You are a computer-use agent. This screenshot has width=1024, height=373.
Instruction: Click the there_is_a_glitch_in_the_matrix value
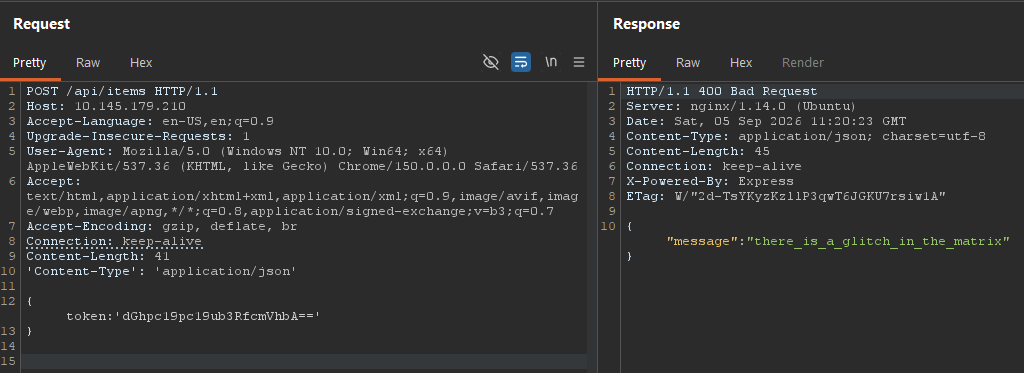coord(878,241)
